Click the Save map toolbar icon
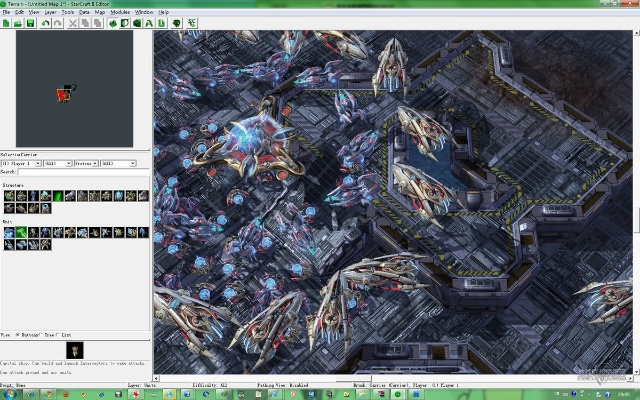640x400 pixels. coord(31,22)
